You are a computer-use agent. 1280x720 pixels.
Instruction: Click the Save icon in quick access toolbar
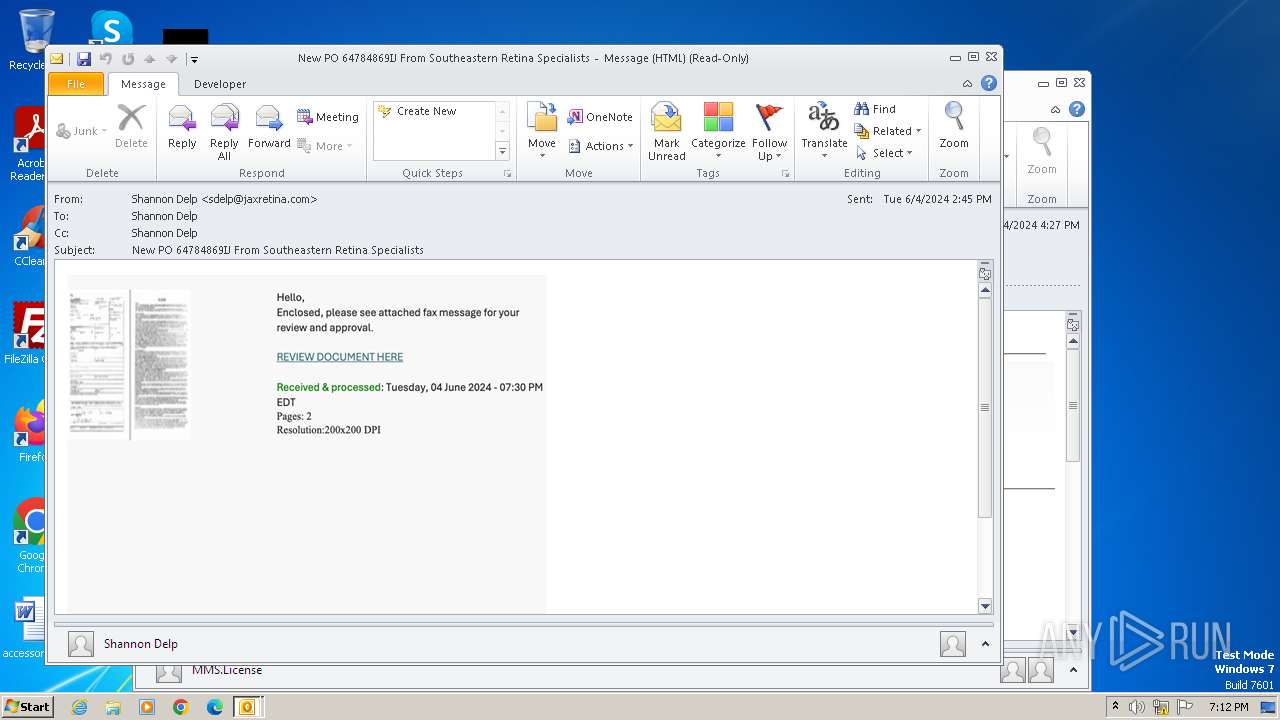click(84, 59)
